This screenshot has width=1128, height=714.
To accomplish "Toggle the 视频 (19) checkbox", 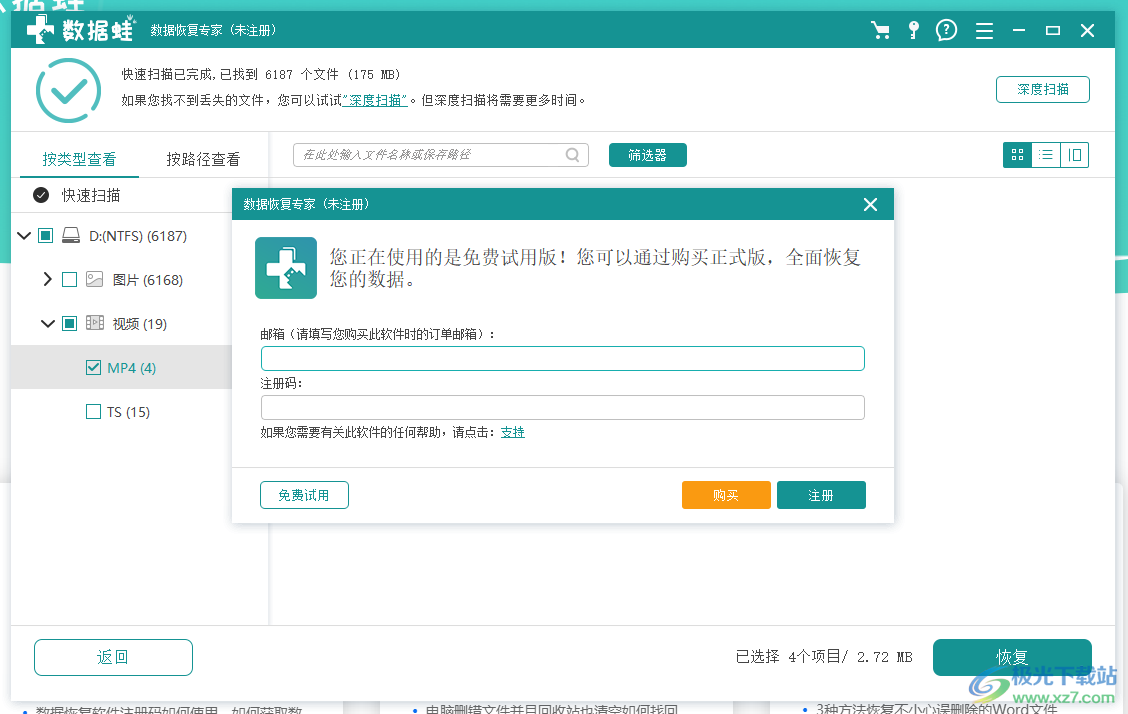I will [x=70, y=324].
